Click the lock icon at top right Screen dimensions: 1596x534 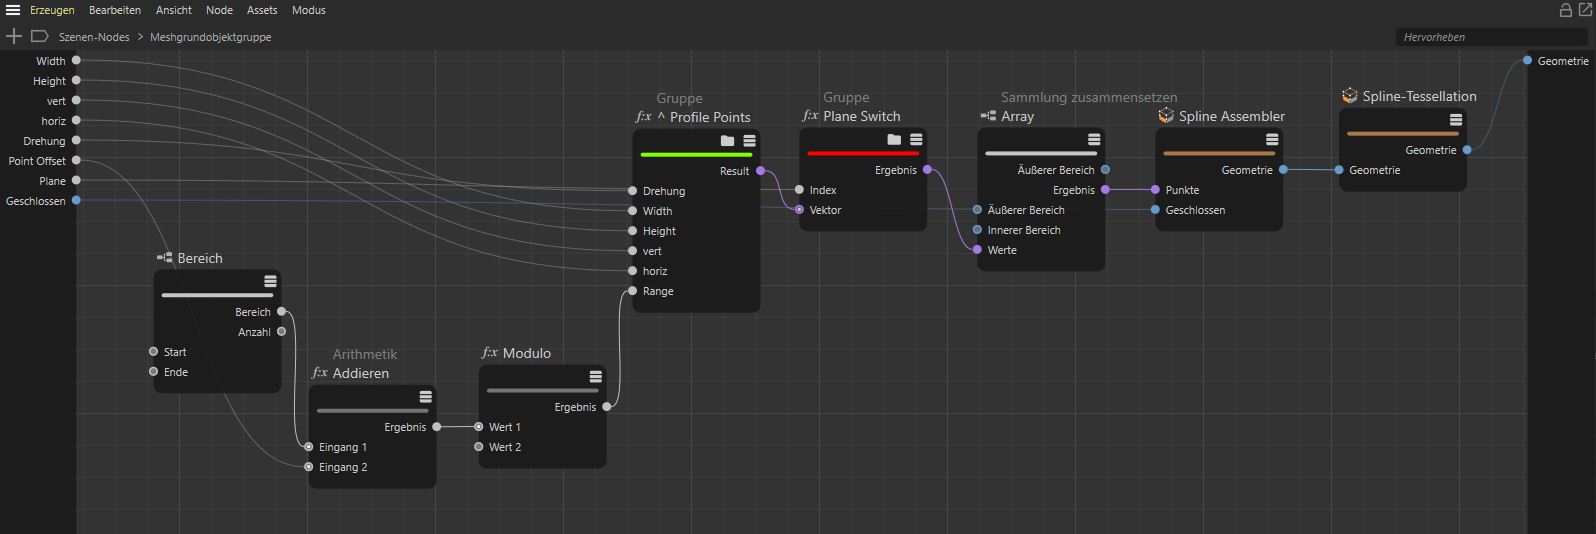[1566, 10]
